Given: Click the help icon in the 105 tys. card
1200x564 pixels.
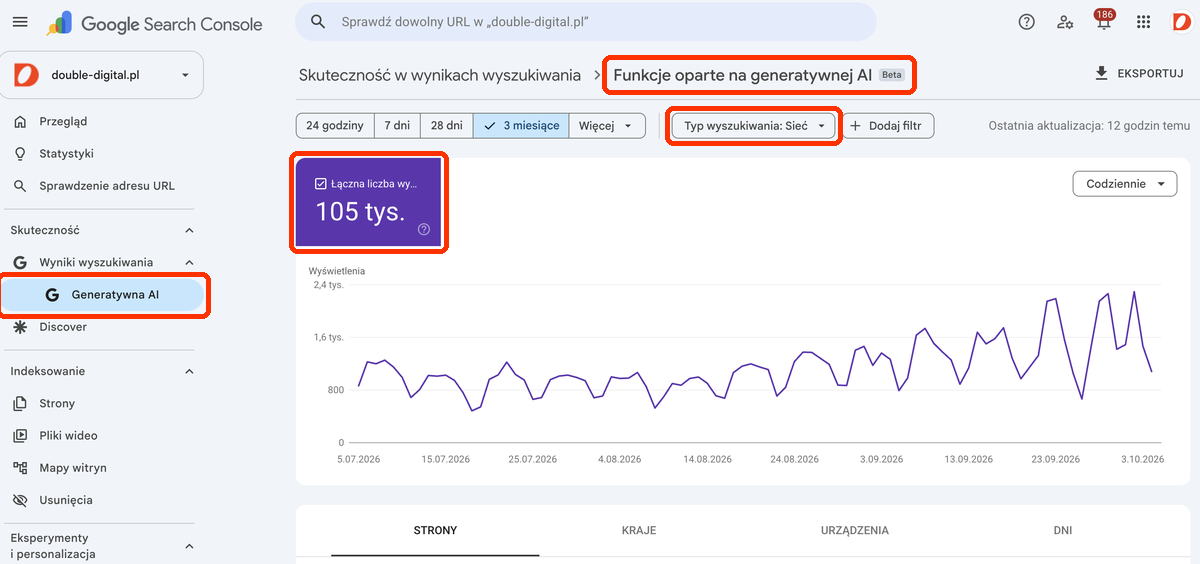Looking at the screenshot, I should [424, 229].
